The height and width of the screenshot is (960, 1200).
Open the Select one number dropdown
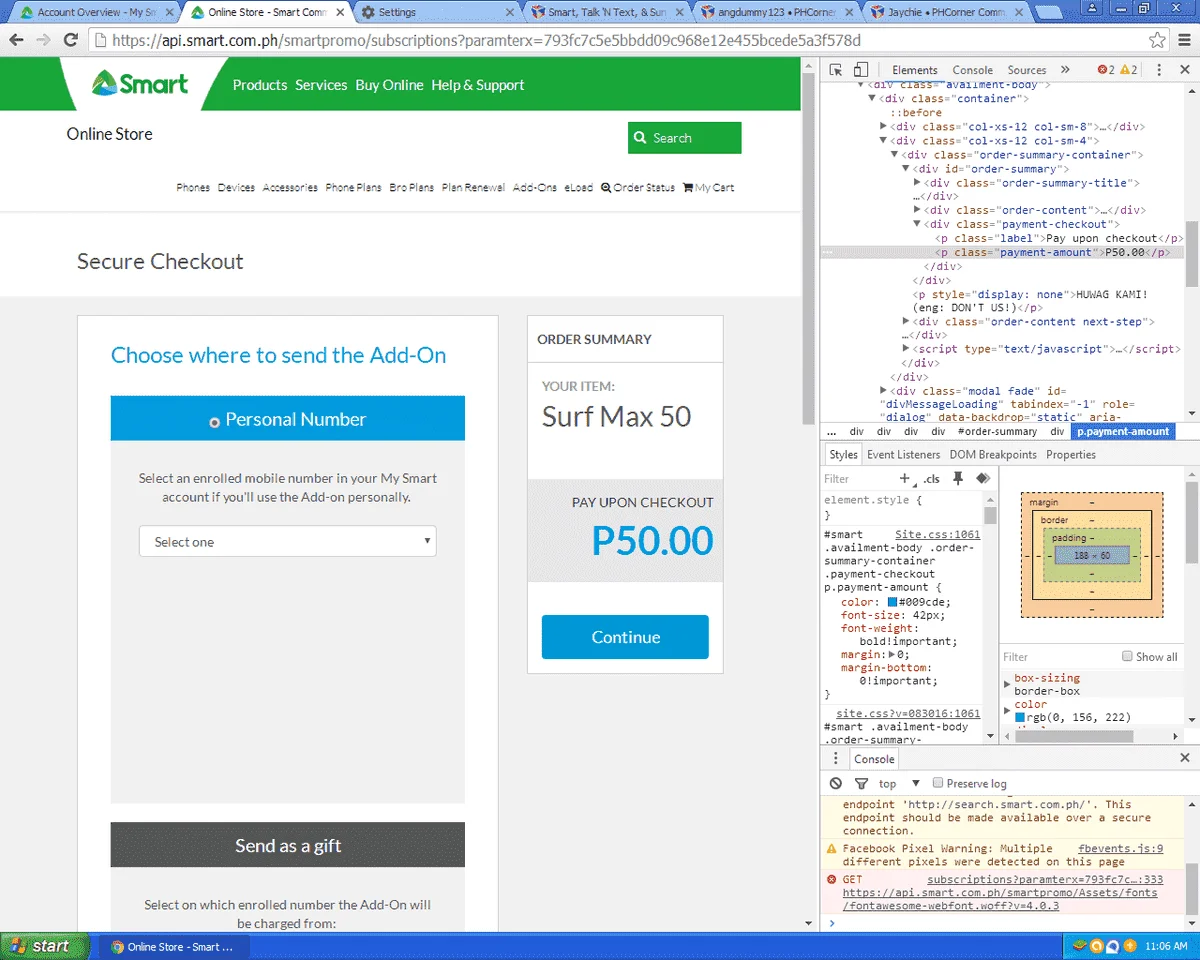tap(288, 542)
